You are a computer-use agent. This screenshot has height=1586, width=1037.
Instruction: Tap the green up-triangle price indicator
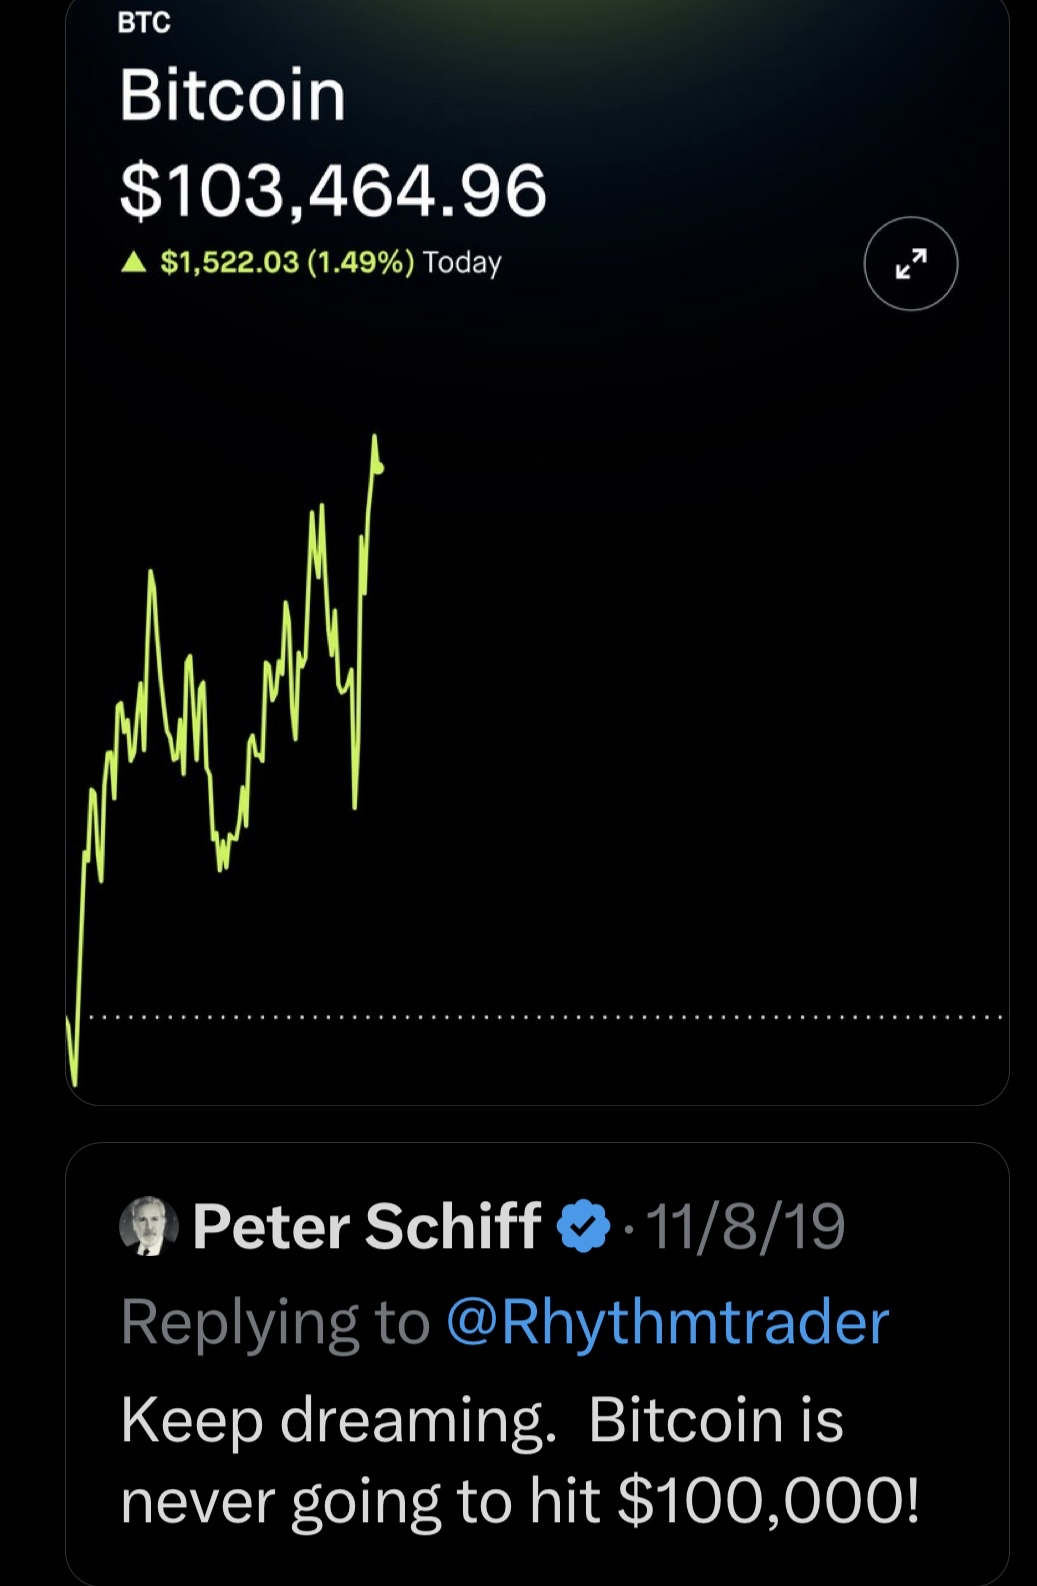(x=133, y=262)
